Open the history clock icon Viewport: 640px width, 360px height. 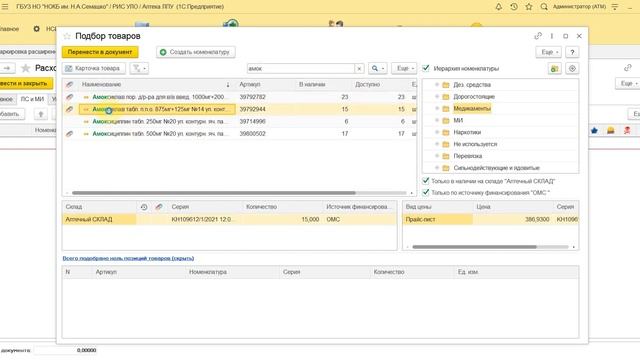point(514,7)
